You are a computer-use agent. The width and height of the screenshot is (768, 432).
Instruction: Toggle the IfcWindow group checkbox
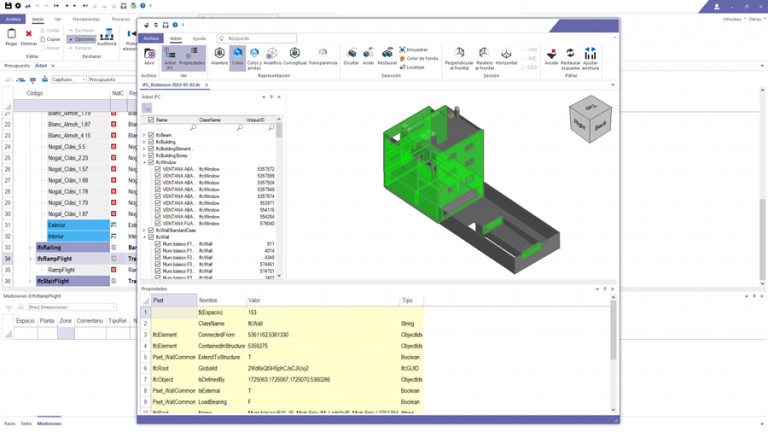[151, 162]
